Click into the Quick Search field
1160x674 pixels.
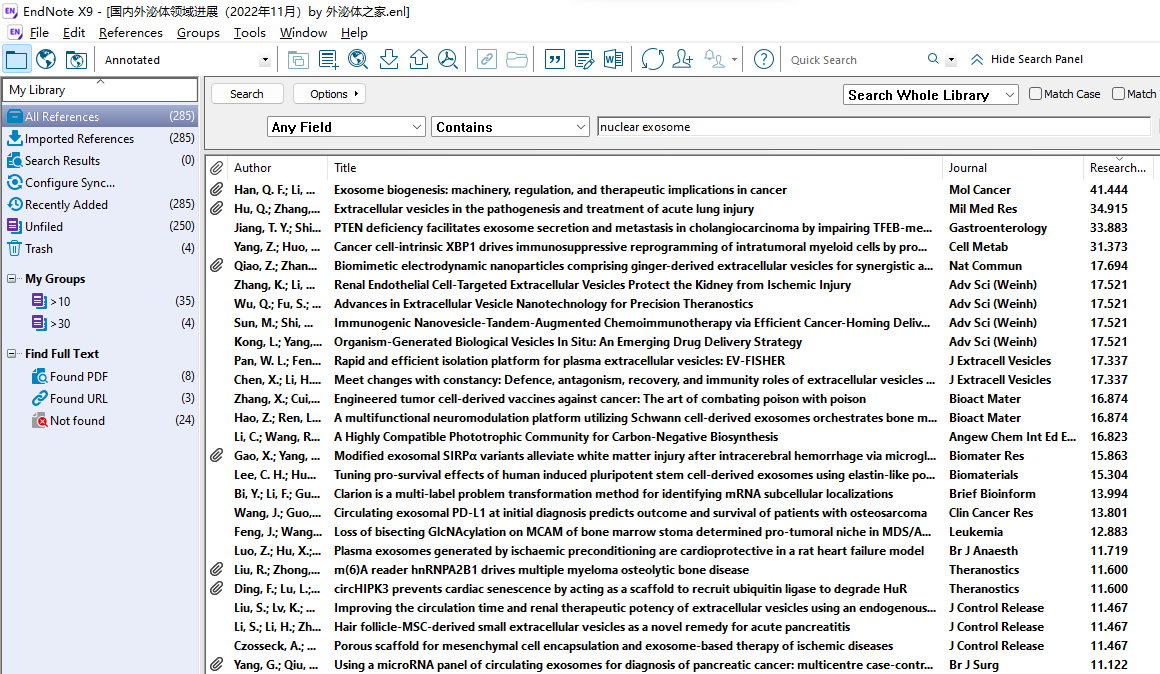pyautogui.click(x=854, y=60)
